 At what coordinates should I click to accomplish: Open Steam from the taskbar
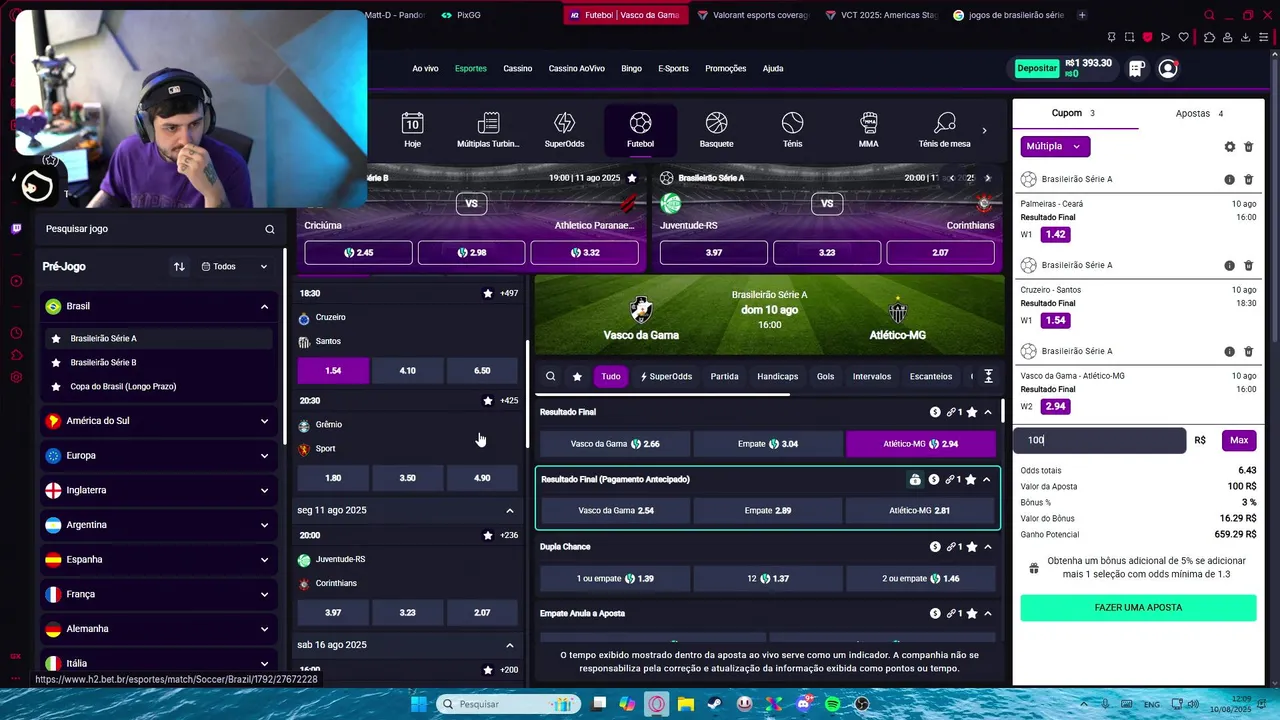[715, 704]
